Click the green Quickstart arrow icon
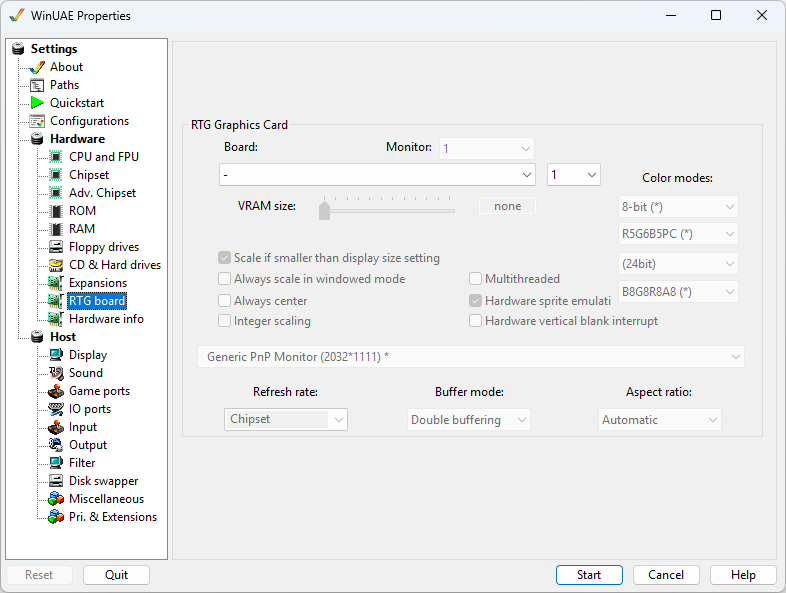 tap(37, 103)
